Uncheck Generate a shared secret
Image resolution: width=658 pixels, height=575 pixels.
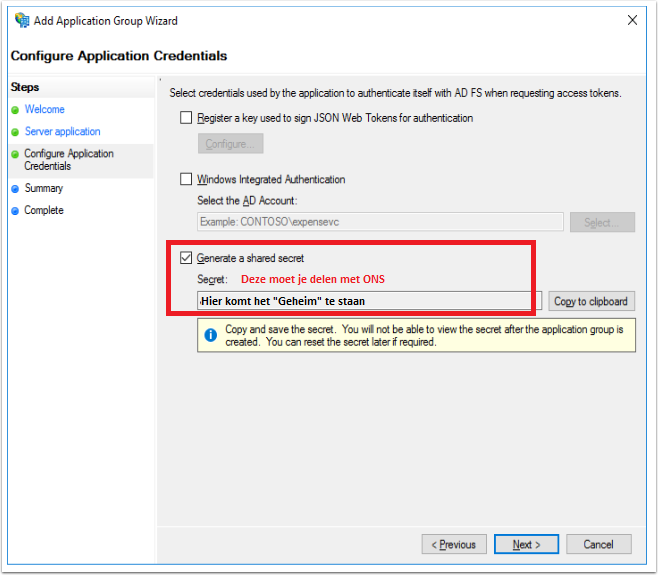186,258
